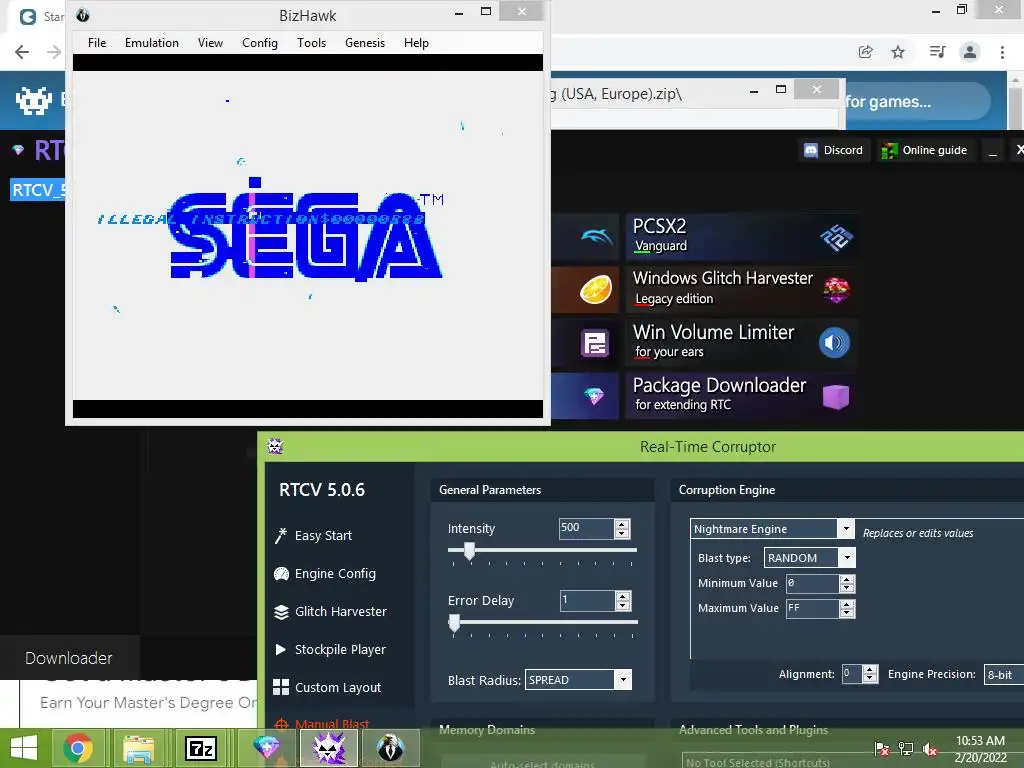The image size is (1024, 768).
Task: Open the Help menu in BizHawk
Action: pos(416,43)
